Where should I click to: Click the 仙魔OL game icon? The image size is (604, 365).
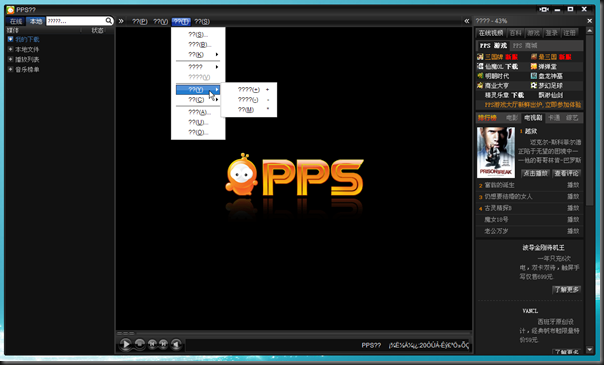[480, 67]
